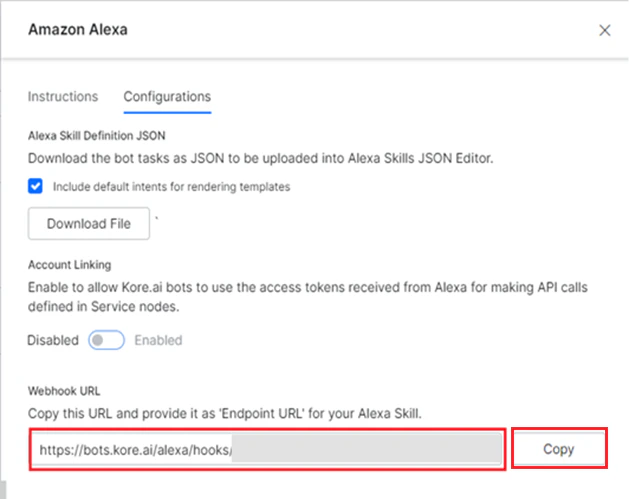This screenshot has height=499, width=629.
Task: Click the 'Copy this URL' instruction text
Action: tap(225, 414)
